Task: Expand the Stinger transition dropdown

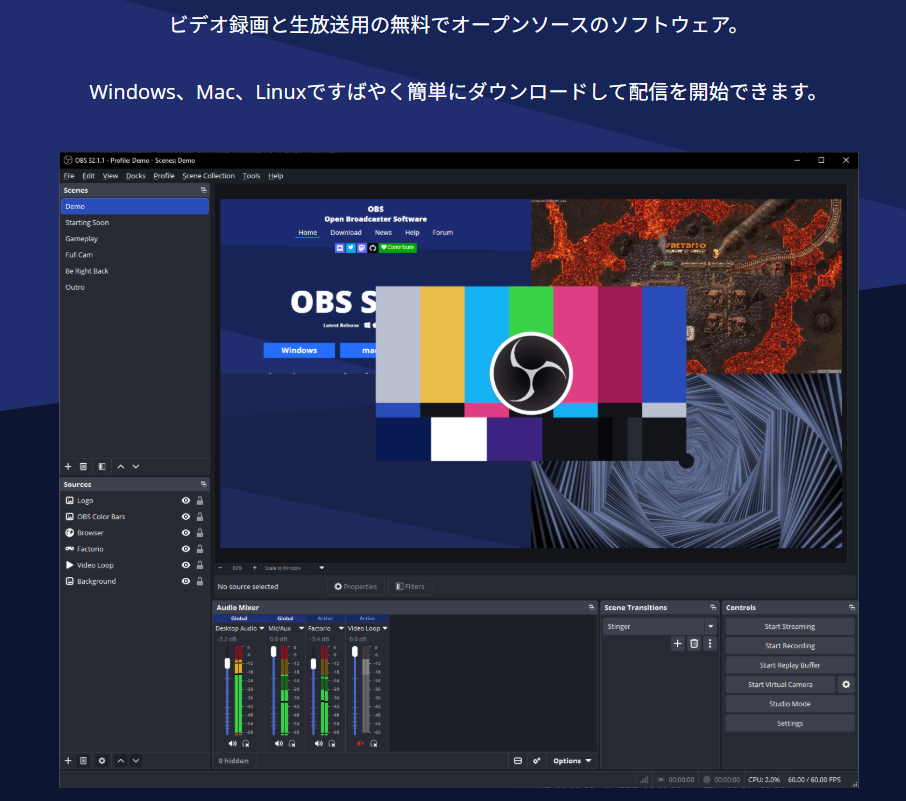Action: (x=710, y=627)
